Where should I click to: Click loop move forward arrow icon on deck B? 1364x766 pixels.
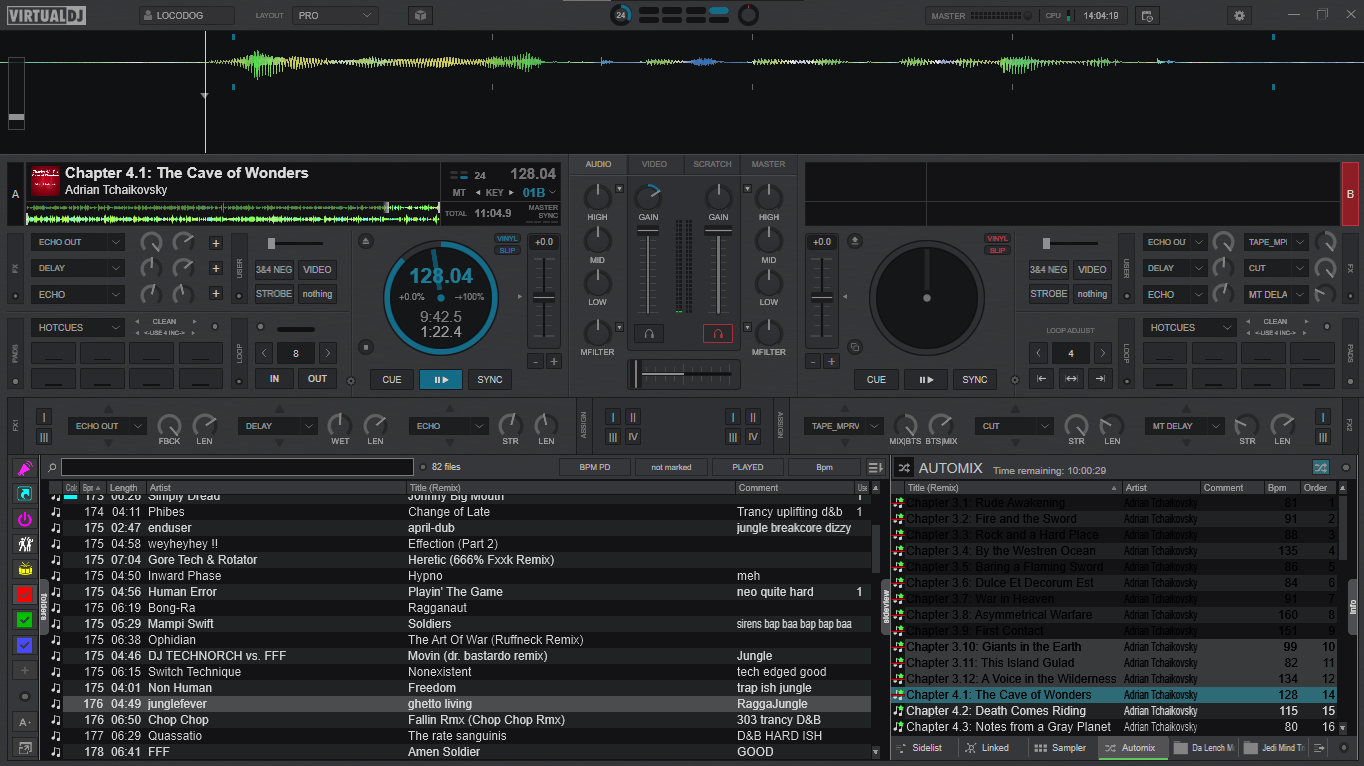tap(1100, 379)
